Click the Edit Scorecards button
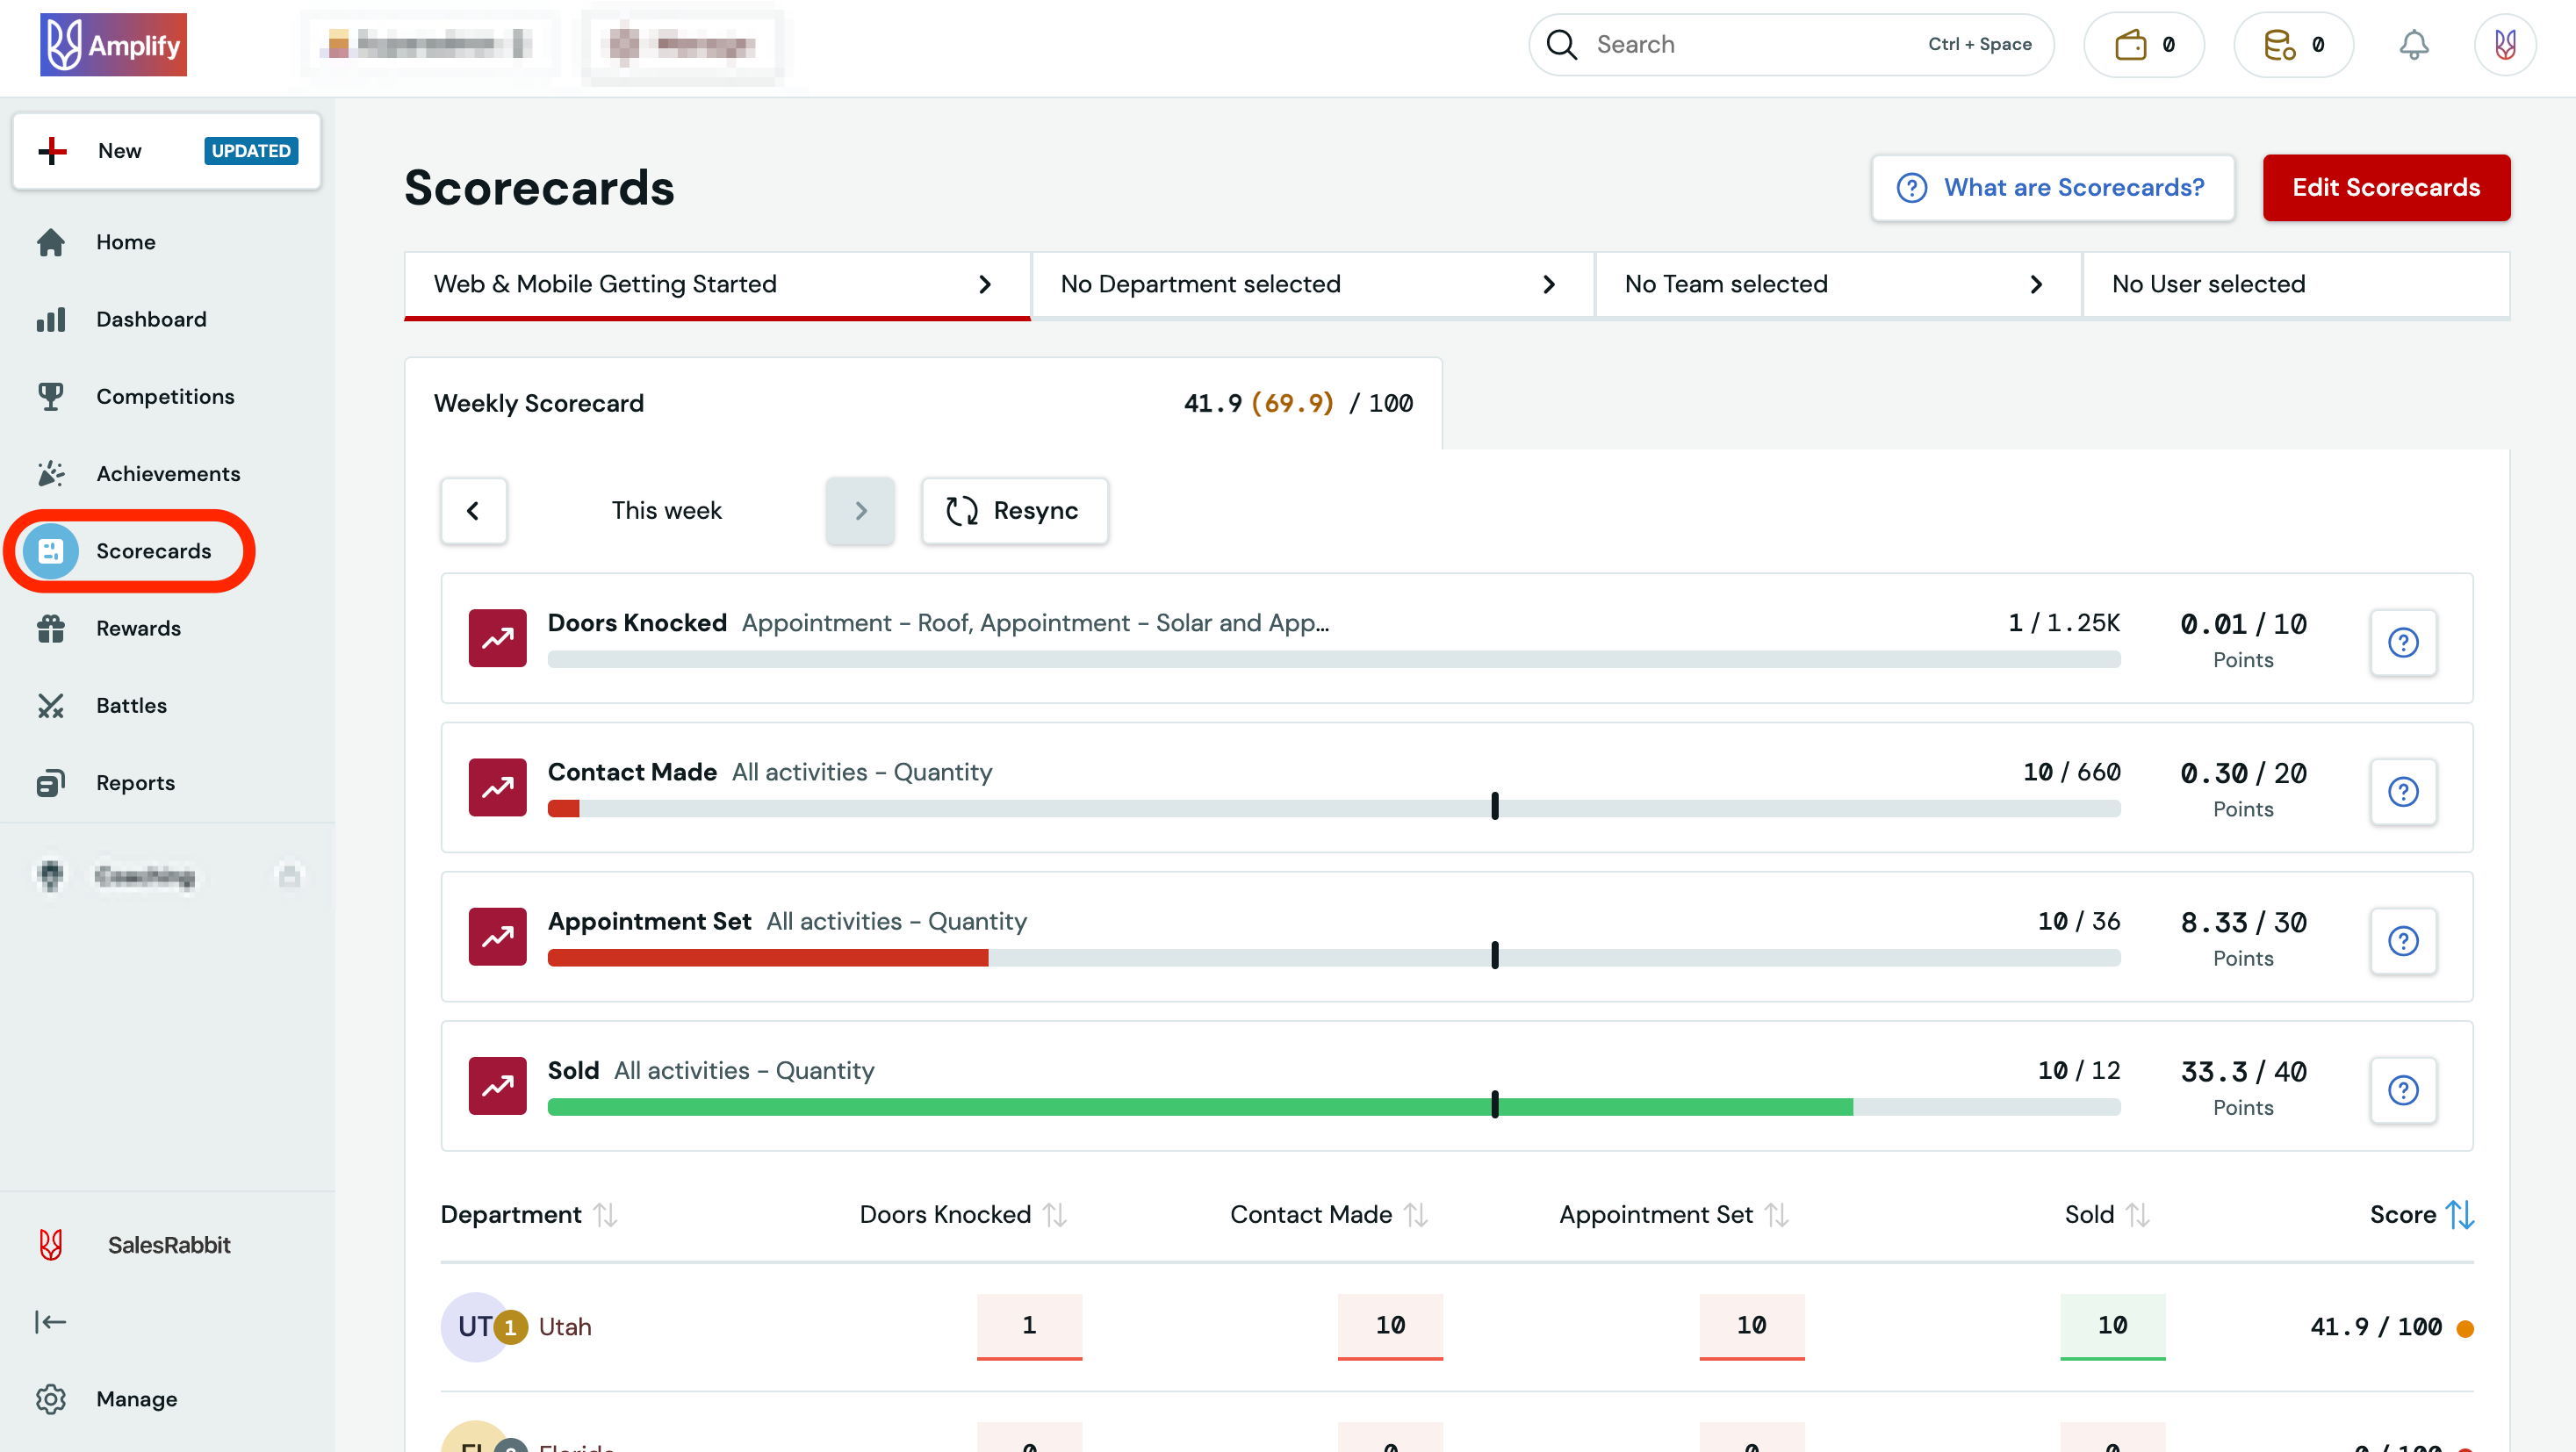The height and width of the screenshot is (1452, 2576). [x=2386, y=187]
